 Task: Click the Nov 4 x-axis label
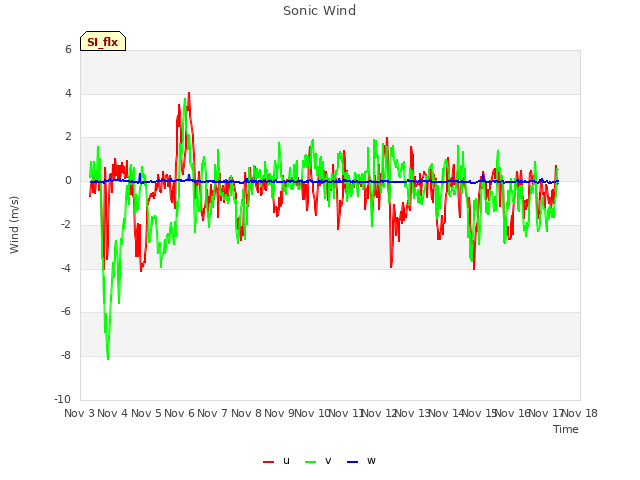pos(113,413)
